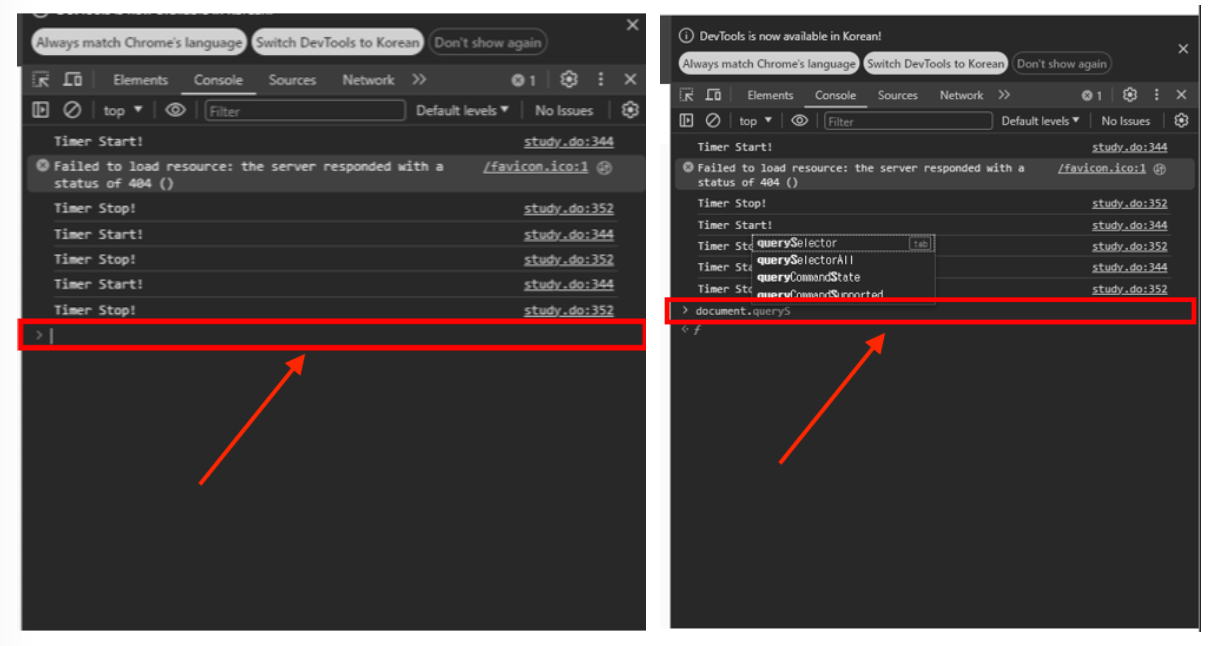This screenshot has height=646, width=1216.
Task: Open /favicon.ico:1 link in right panel
Action: (1102, 168)
